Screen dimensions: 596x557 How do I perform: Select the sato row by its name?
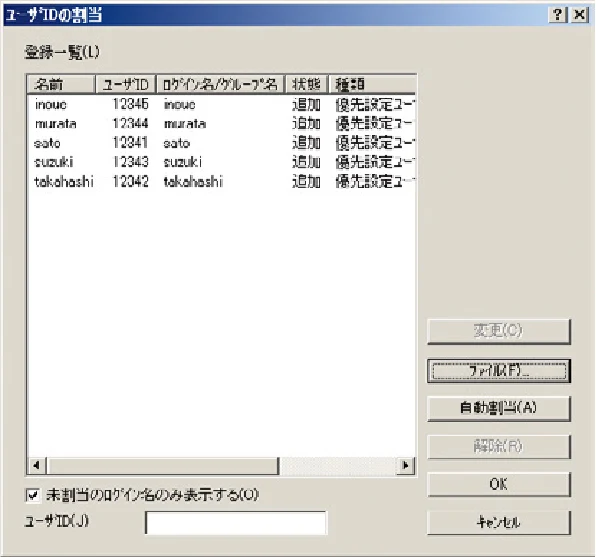pyautogui.click(x=47, y=143)
